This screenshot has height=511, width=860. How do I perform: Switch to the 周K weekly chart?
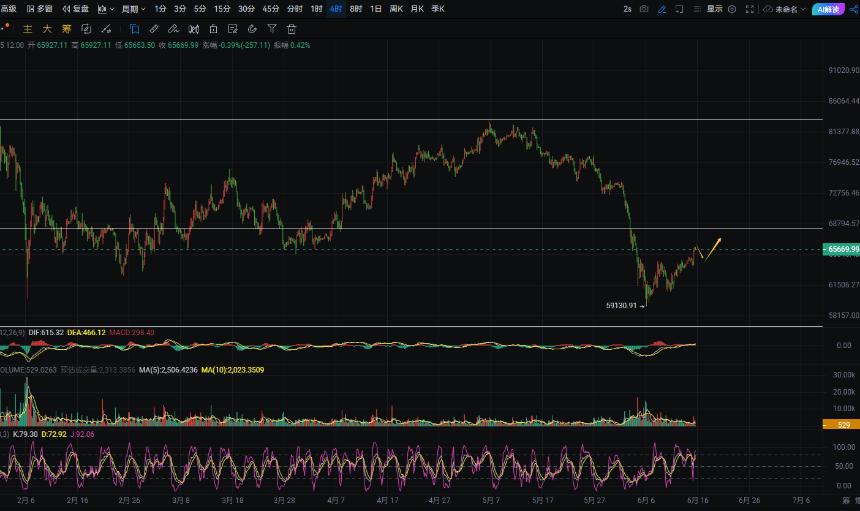[396, 9]
